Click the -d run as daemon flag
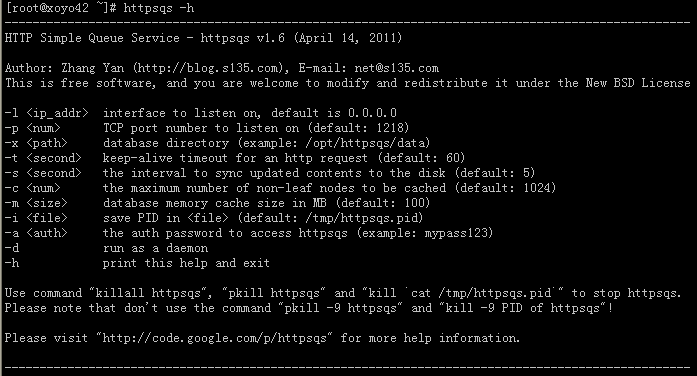Viewport: 697px width, 376px height. point(12,248)
